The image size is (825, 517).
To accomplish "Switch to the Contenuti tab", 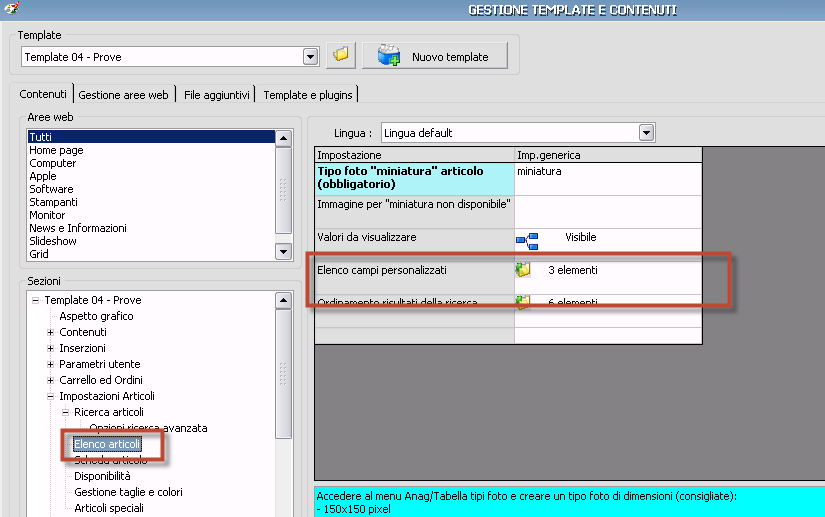I will coord(43,94).
